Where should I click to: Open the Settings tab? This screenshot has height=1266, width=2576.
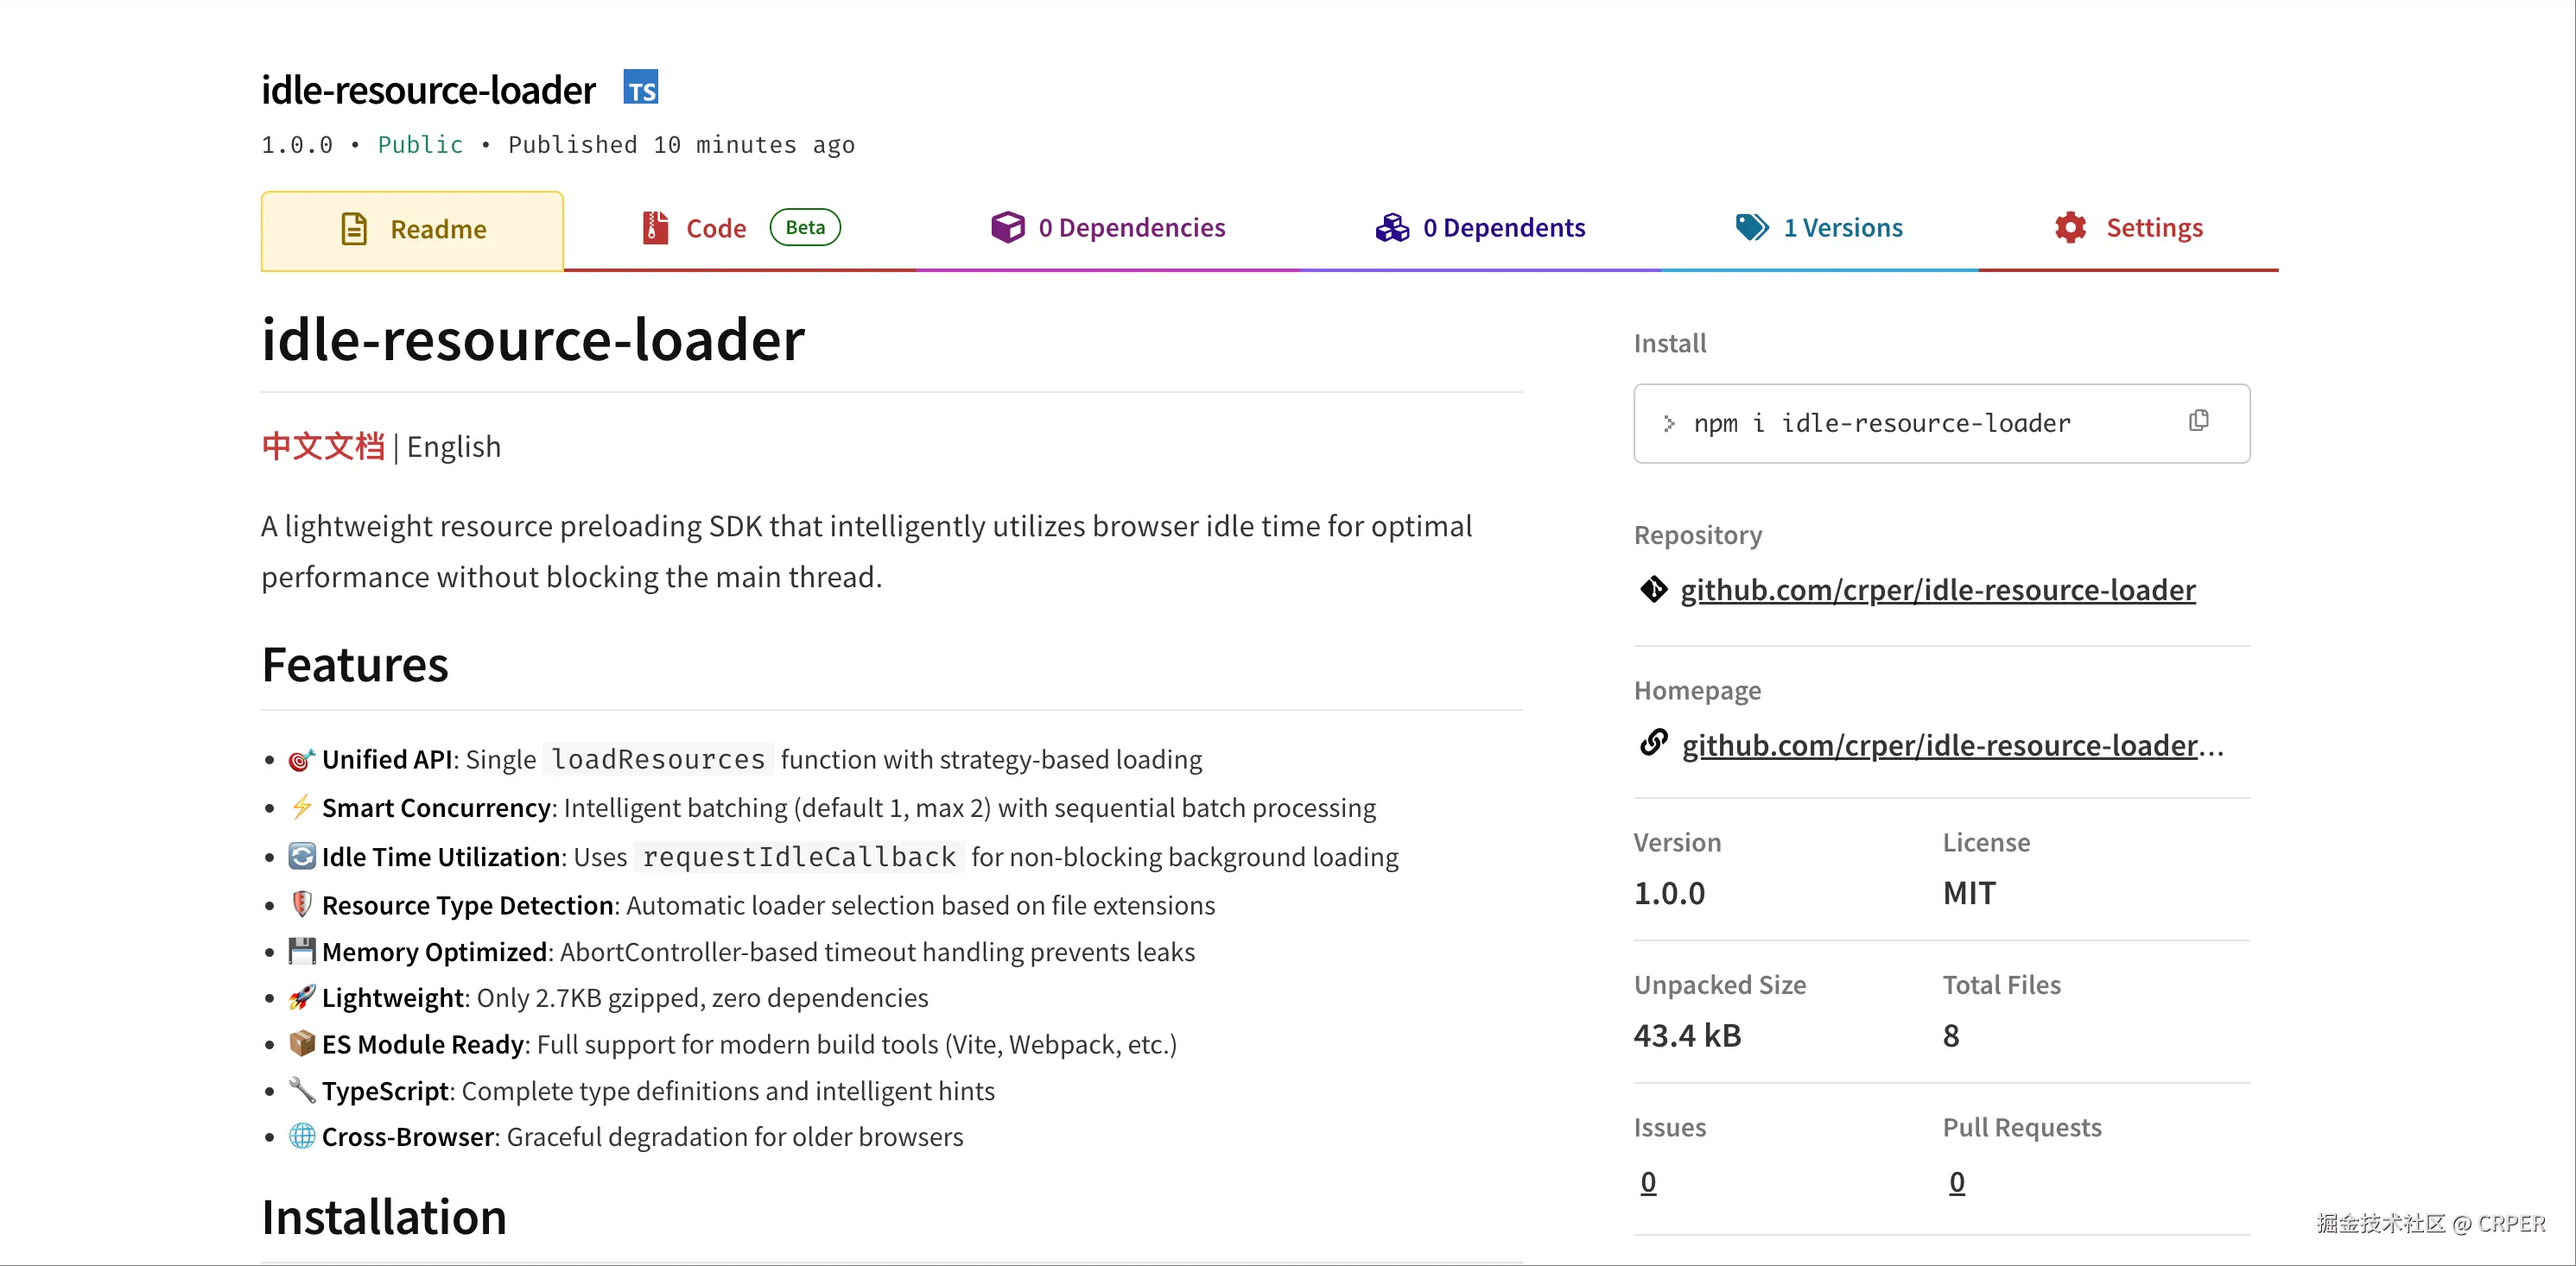[2154, 228]
